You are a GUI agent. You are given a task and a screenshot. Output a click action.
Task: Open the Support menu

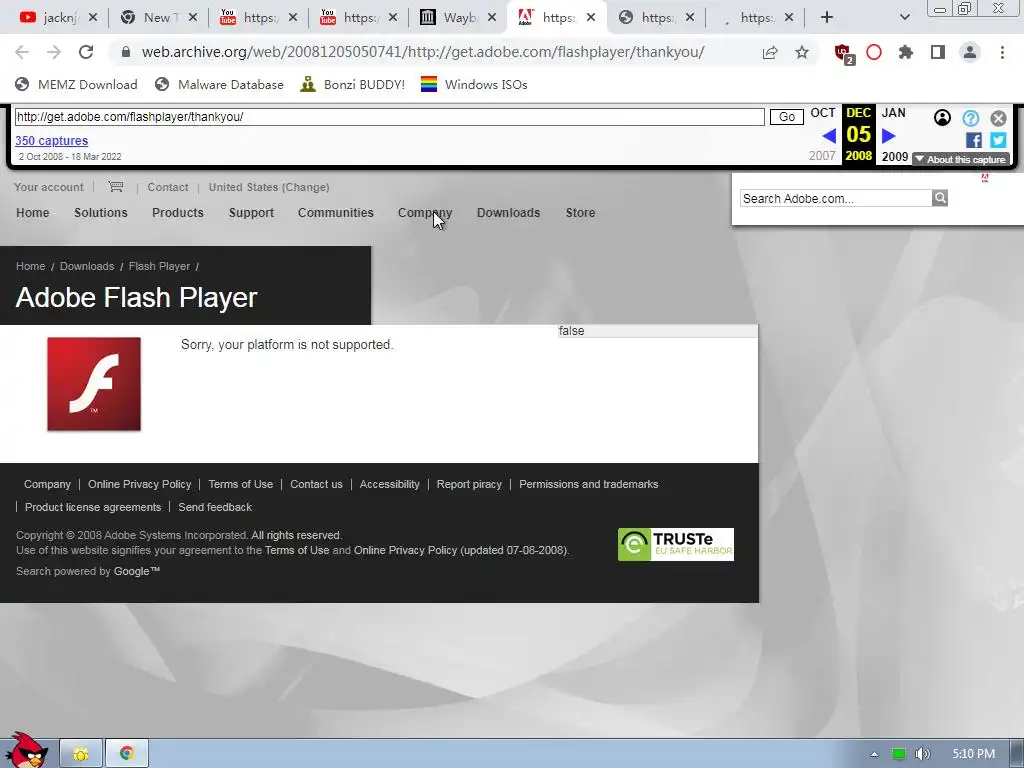[251, 213]
